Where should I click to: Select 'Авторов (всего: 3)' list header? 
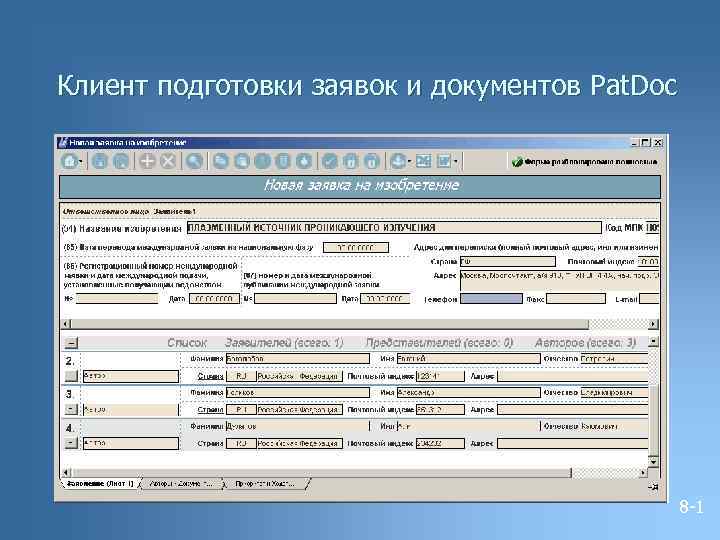click(x=585, y=343)
